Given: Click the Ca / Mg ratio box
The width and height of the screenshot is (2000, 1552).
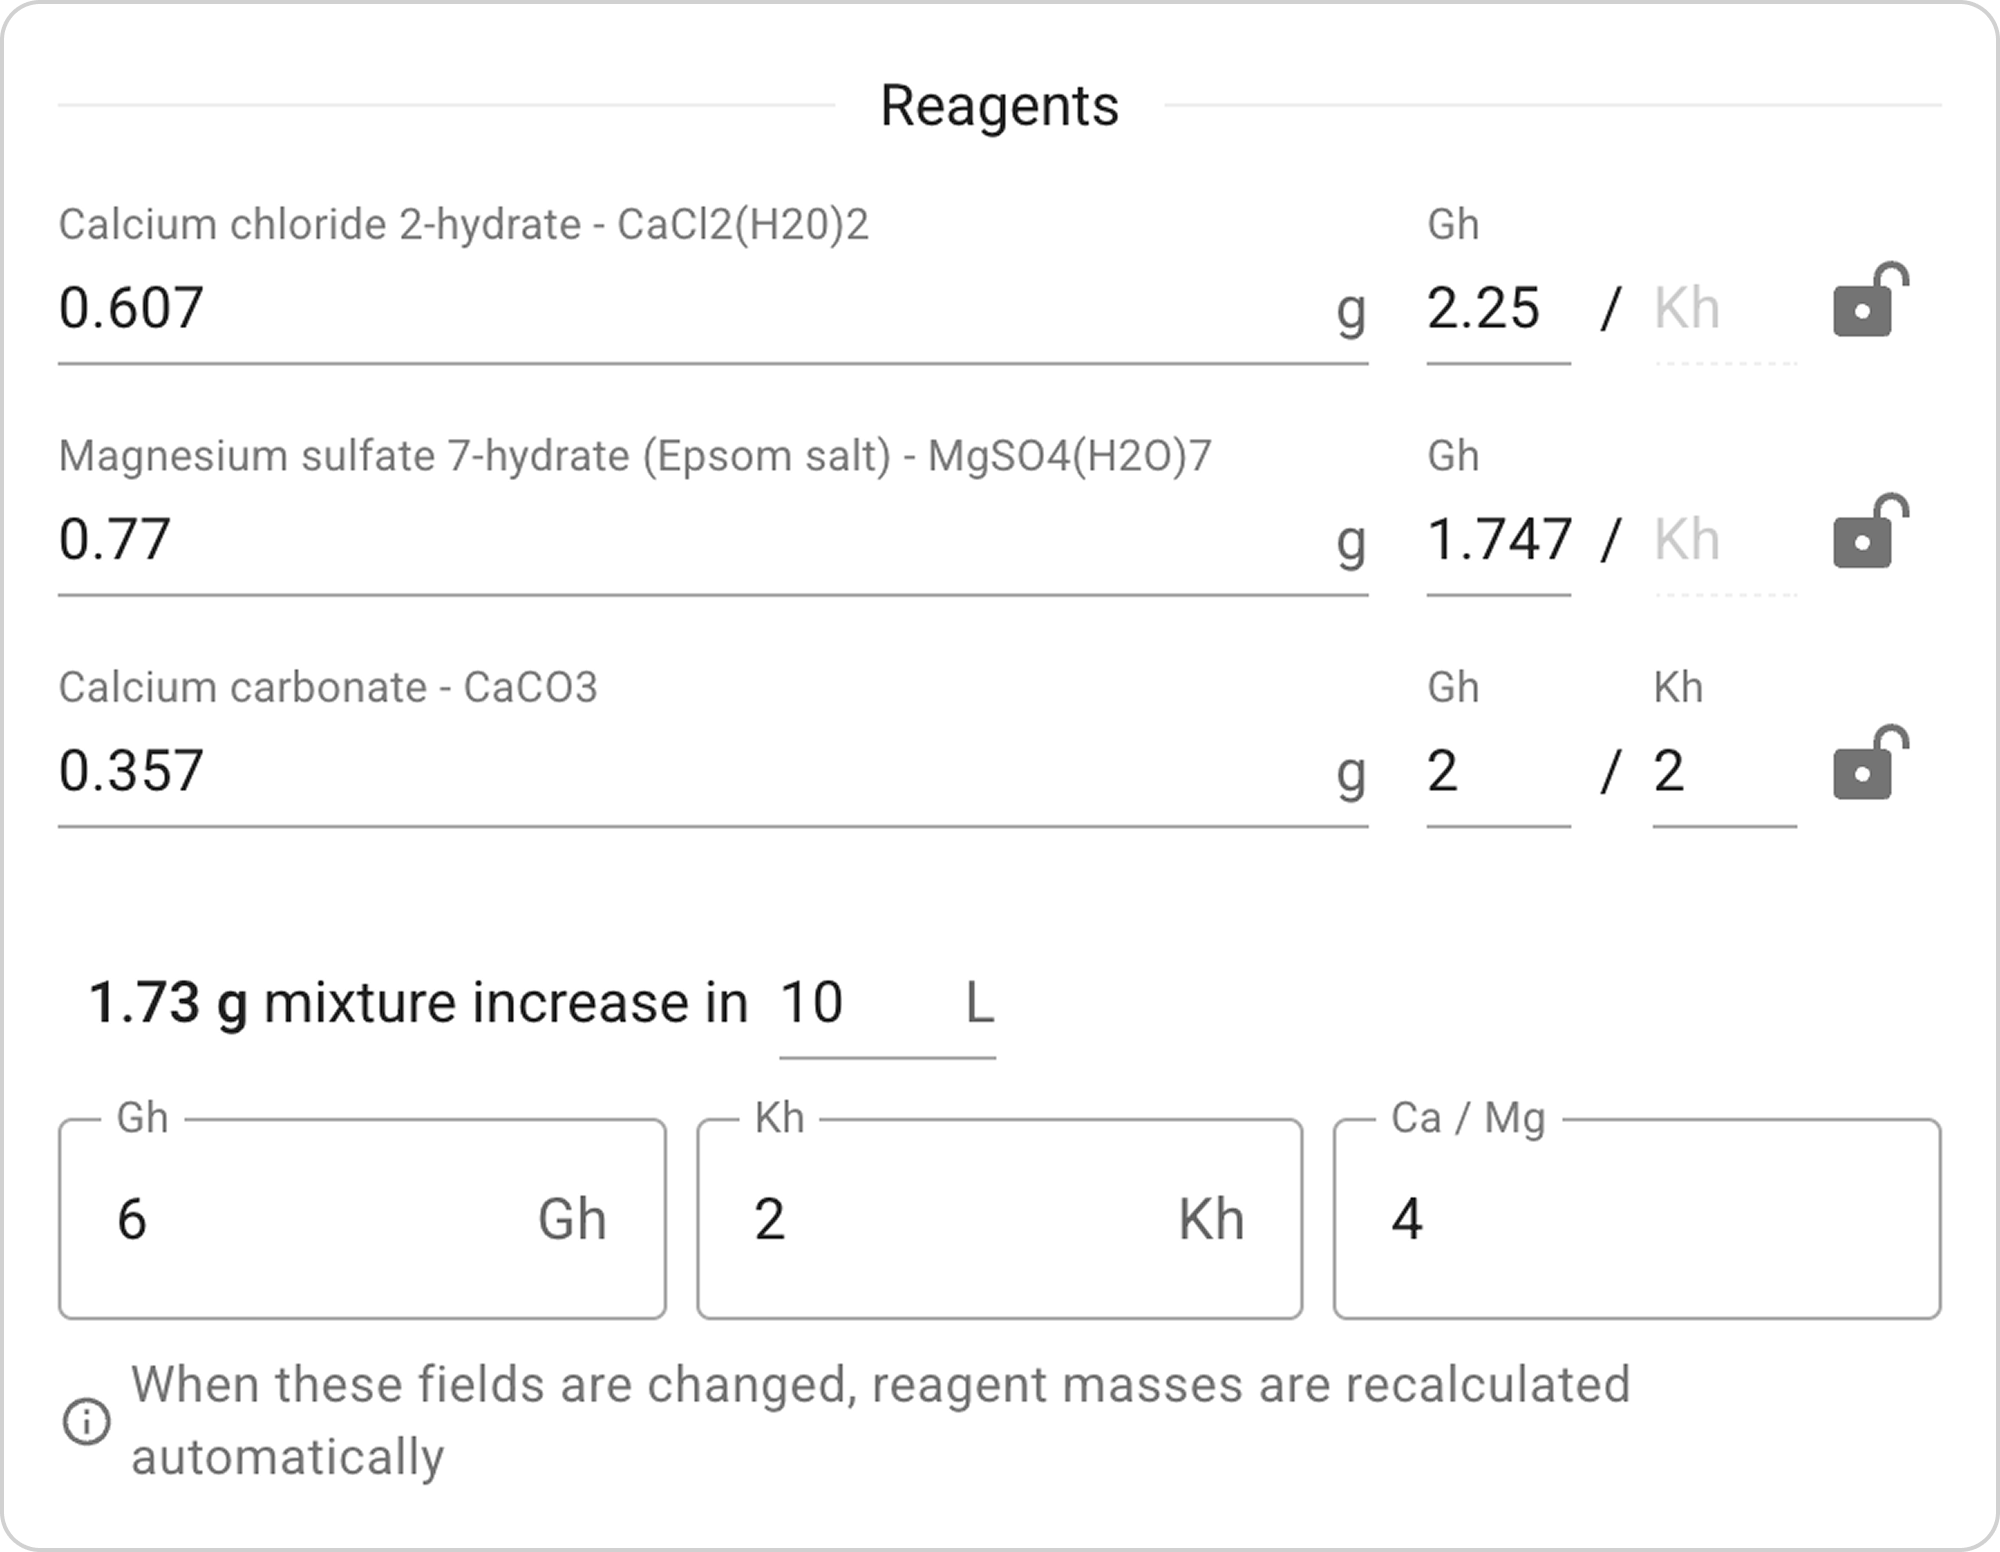Looking at the screenshot, I should pos(1636,1219).
